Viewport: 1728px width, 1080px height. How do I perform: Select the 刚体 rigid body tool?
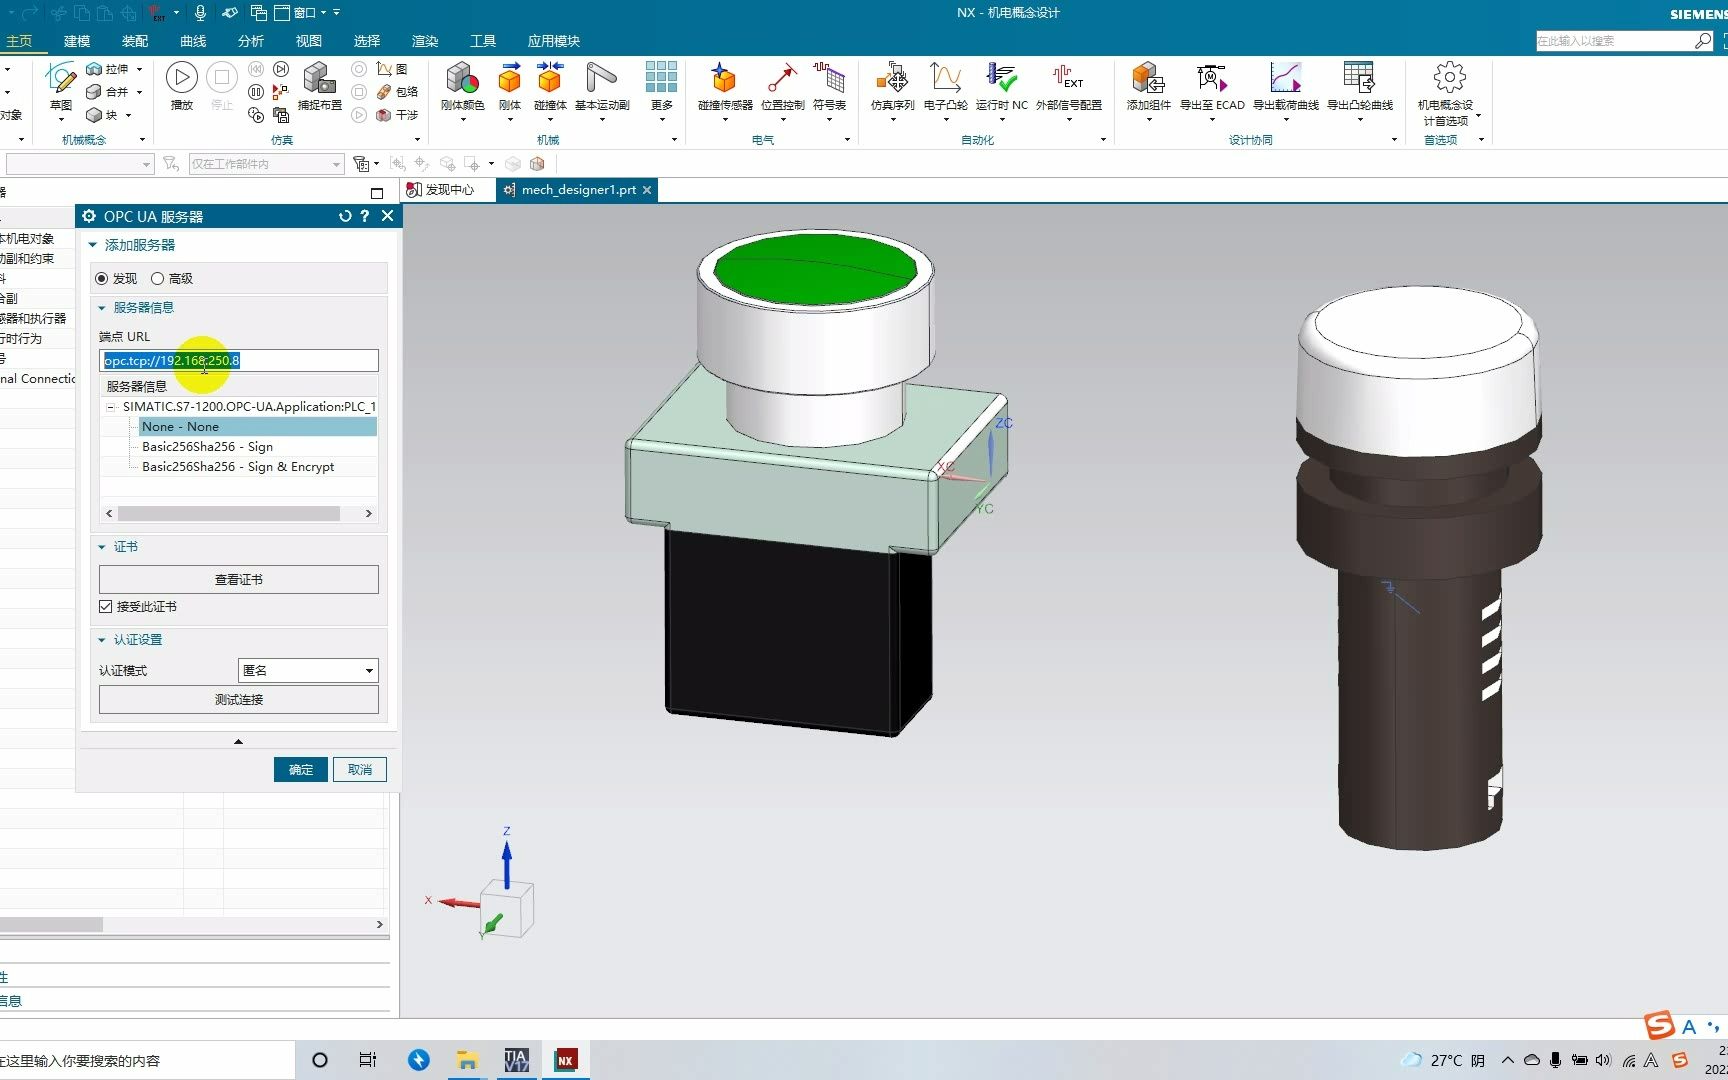[x=509, y=78]
